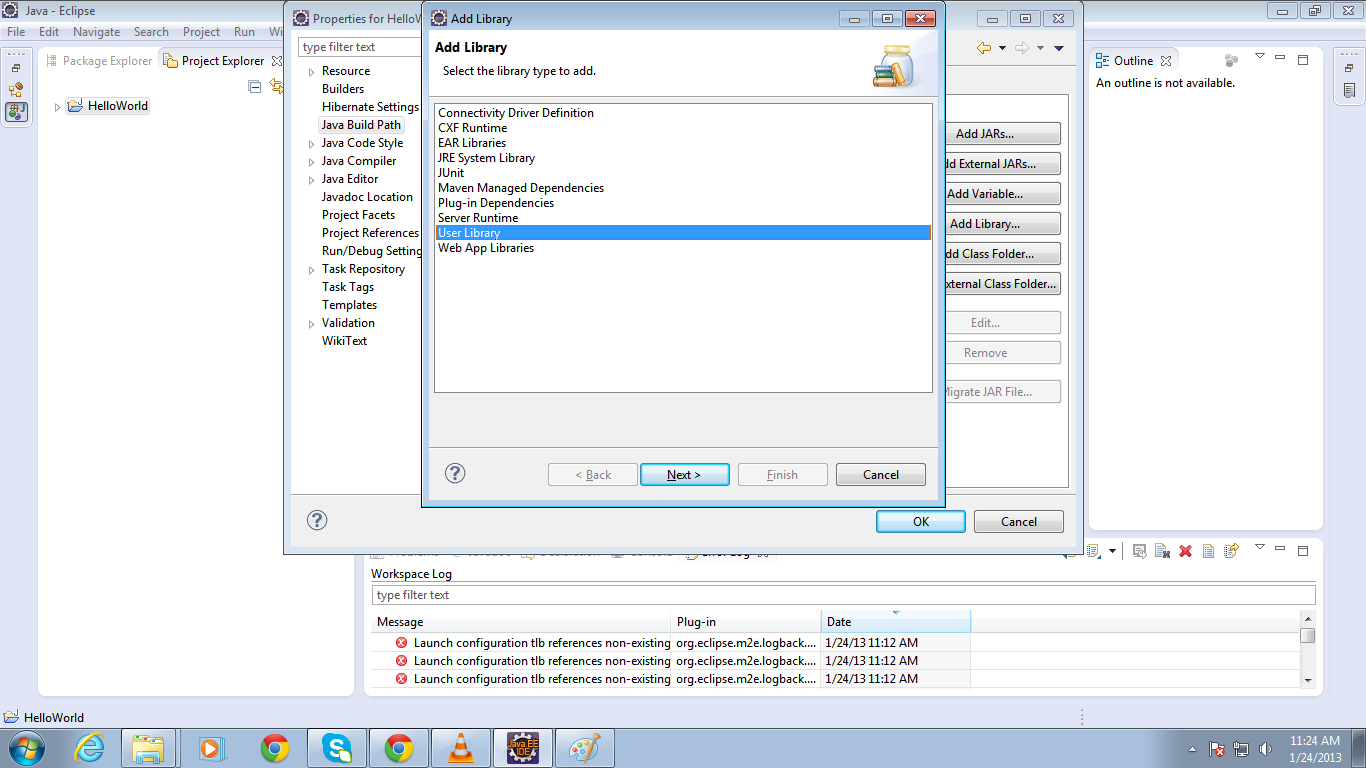The image size is (1366, 768).
Task: Open the Search menu
Action: pyautogui.click(x=151, y=32)
